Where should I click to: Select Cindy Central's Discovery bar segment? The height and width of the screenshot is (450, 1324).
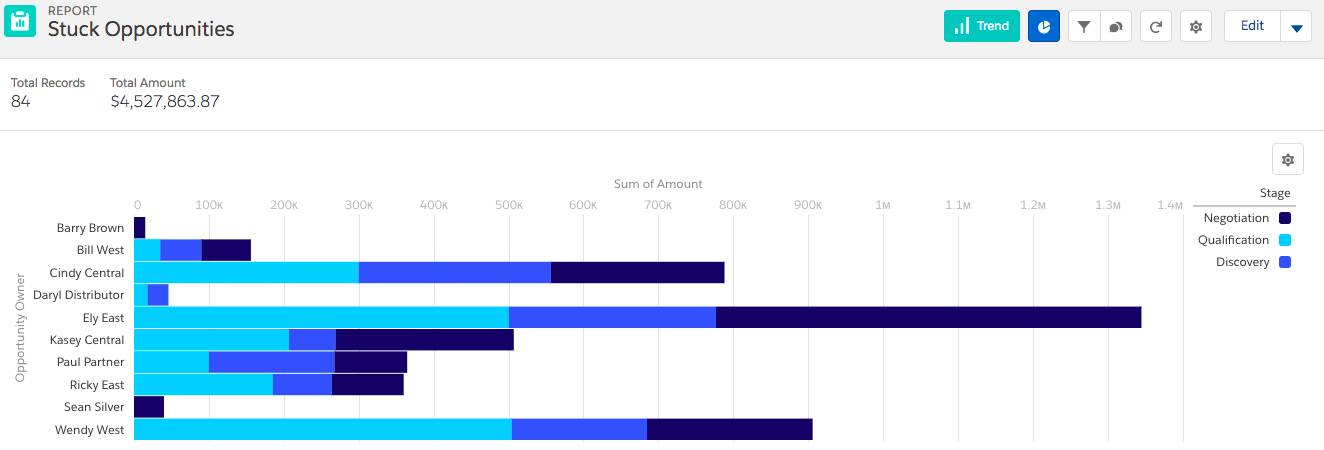[454, 273]
